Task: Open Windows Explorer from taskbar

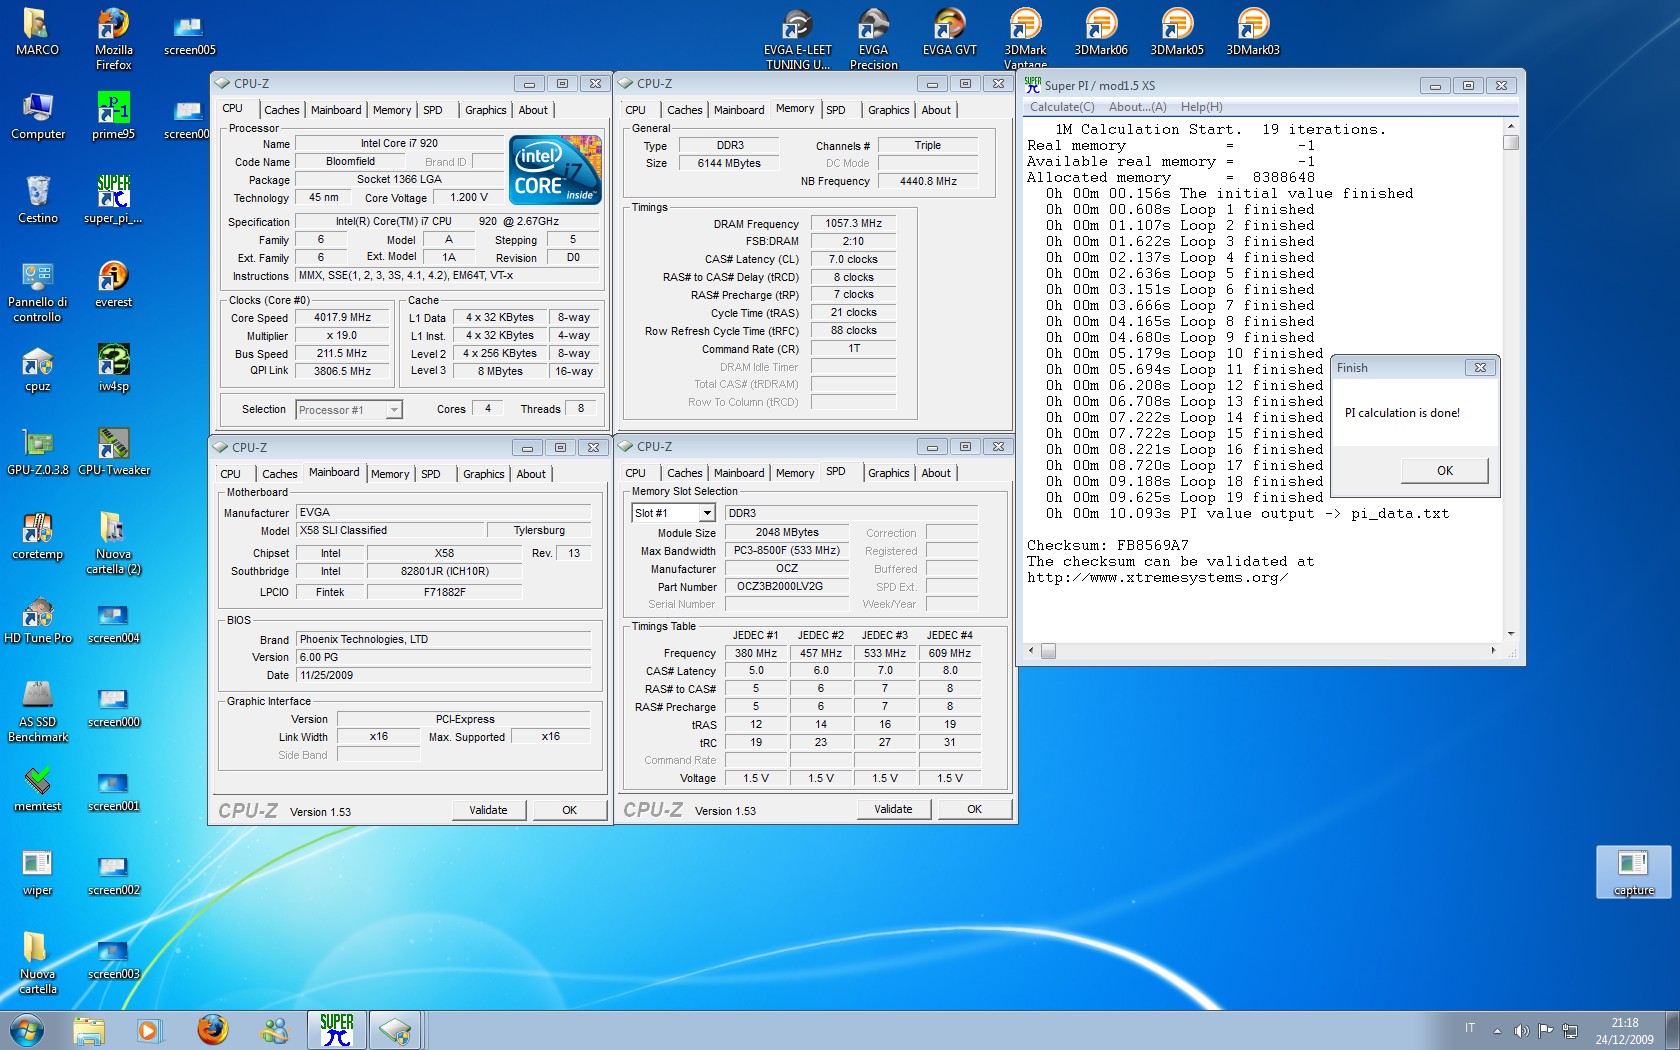Action: pyautogui.click(x=88, y=1029)
